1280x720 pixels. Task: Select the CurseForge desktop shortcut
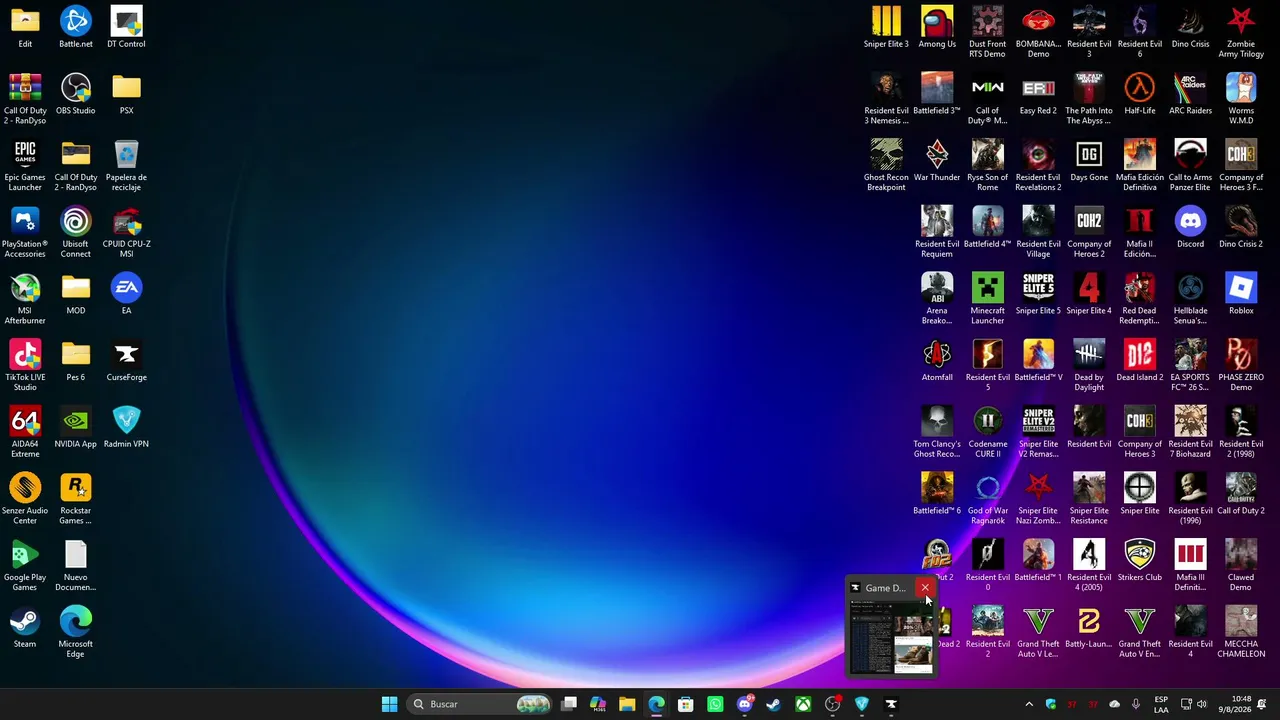click(126, 361)
